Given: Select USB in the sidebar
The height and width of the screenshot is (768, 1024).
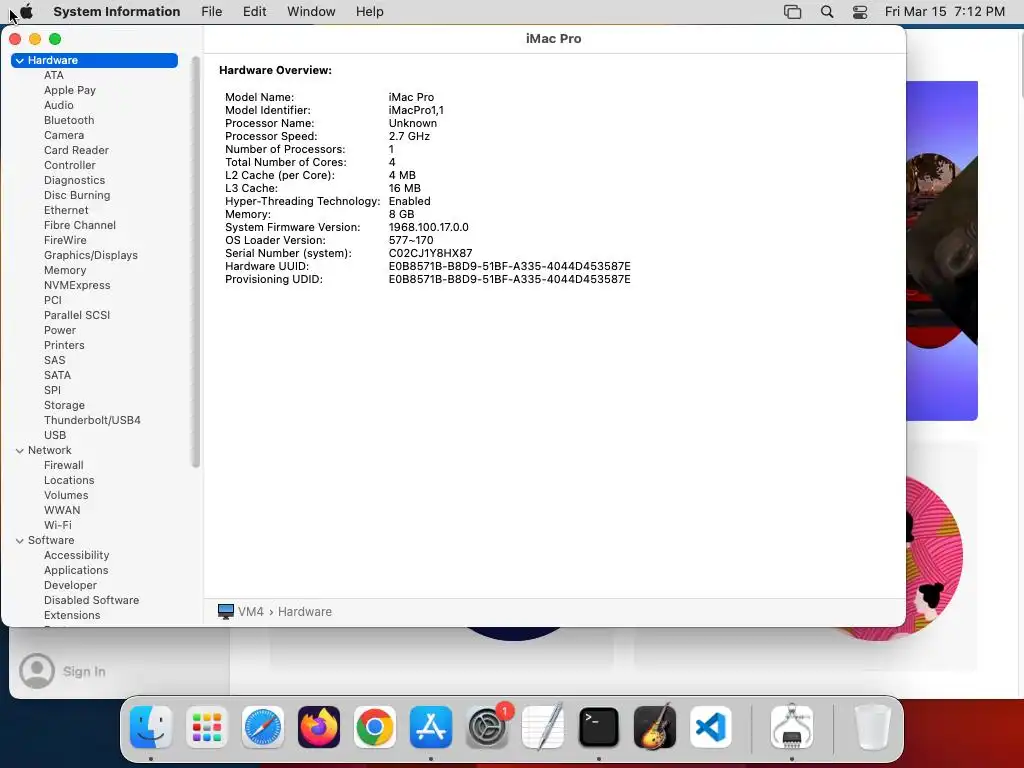Looking at the screenshot, I should pyautogui.click(x=55, y=436).
